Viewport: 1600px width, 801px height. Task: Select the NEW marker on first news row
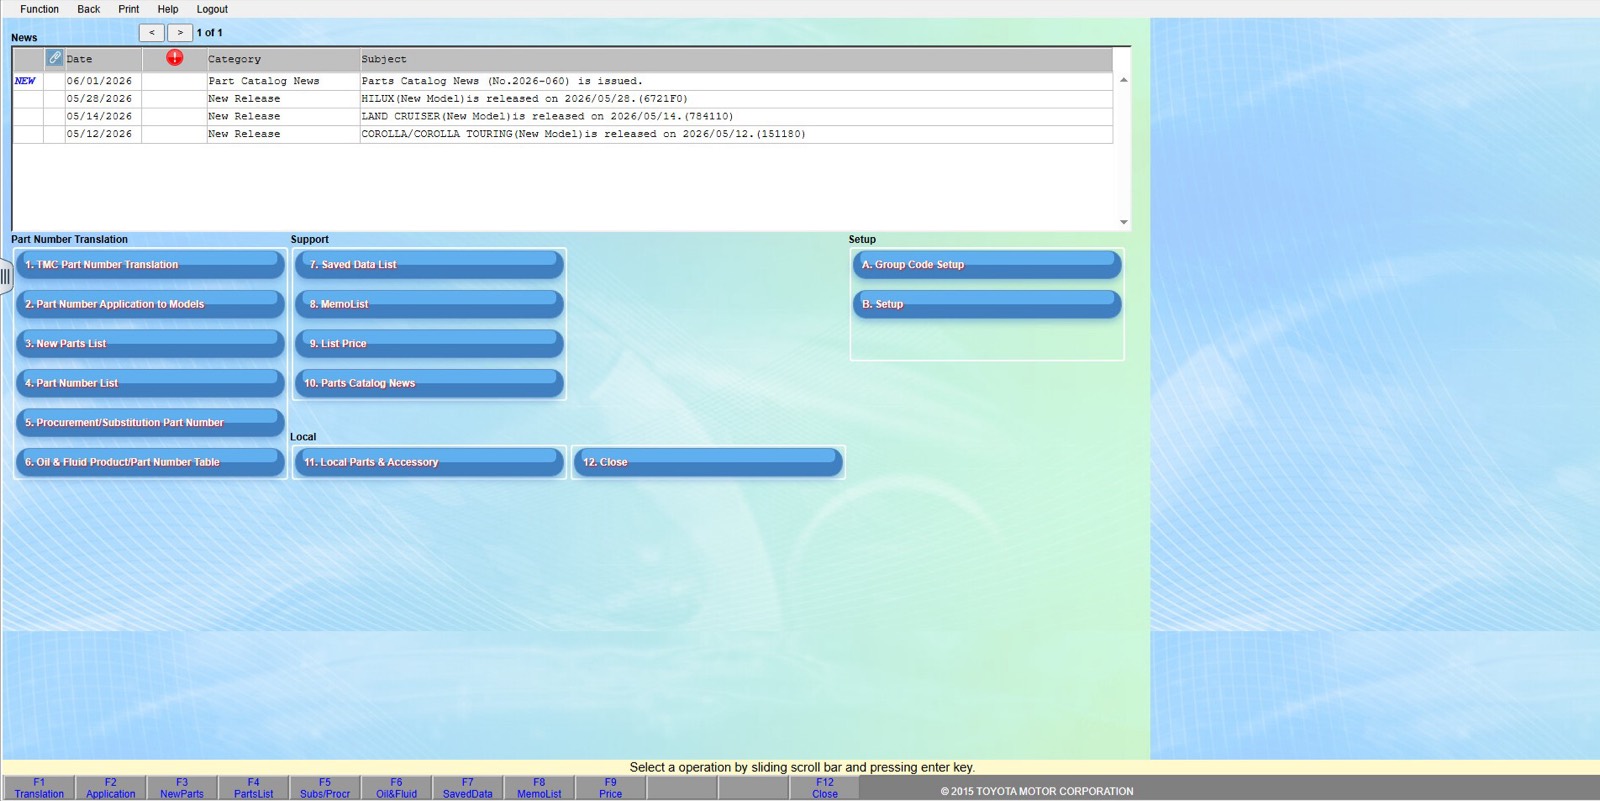click(26, 81)
